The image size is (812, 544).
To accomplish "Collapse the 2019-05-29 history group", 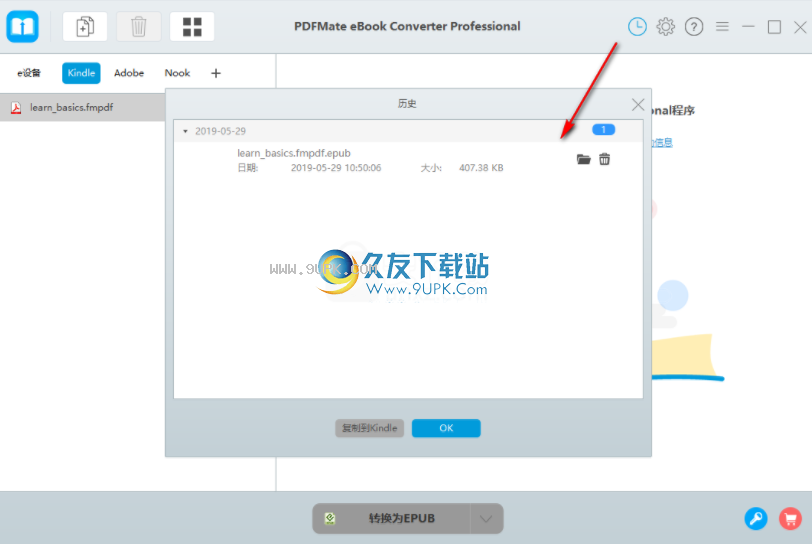I will coord(185,132).
